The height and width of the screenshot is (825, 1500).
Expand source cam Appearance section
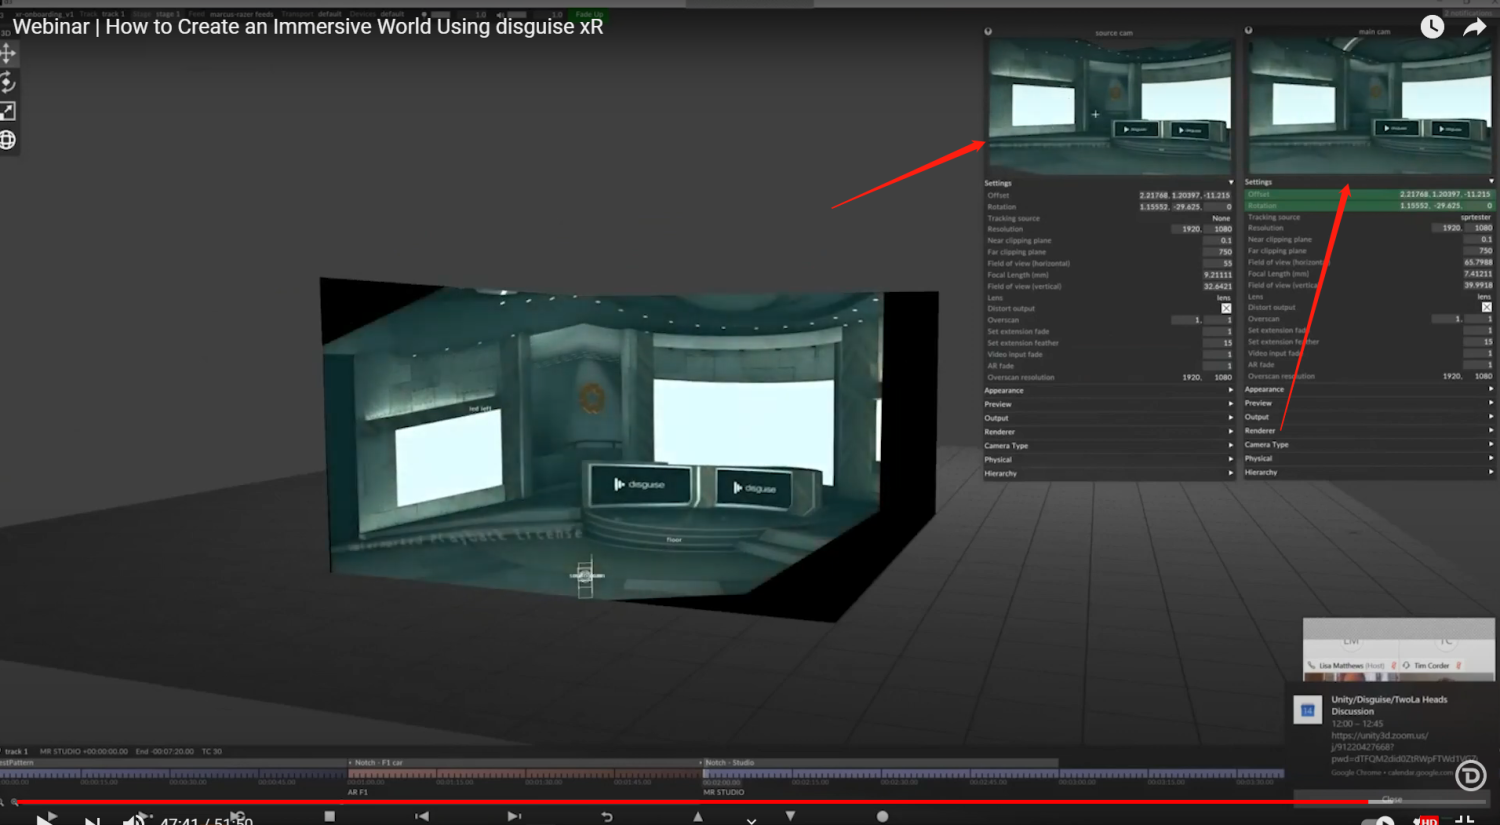1109,390
